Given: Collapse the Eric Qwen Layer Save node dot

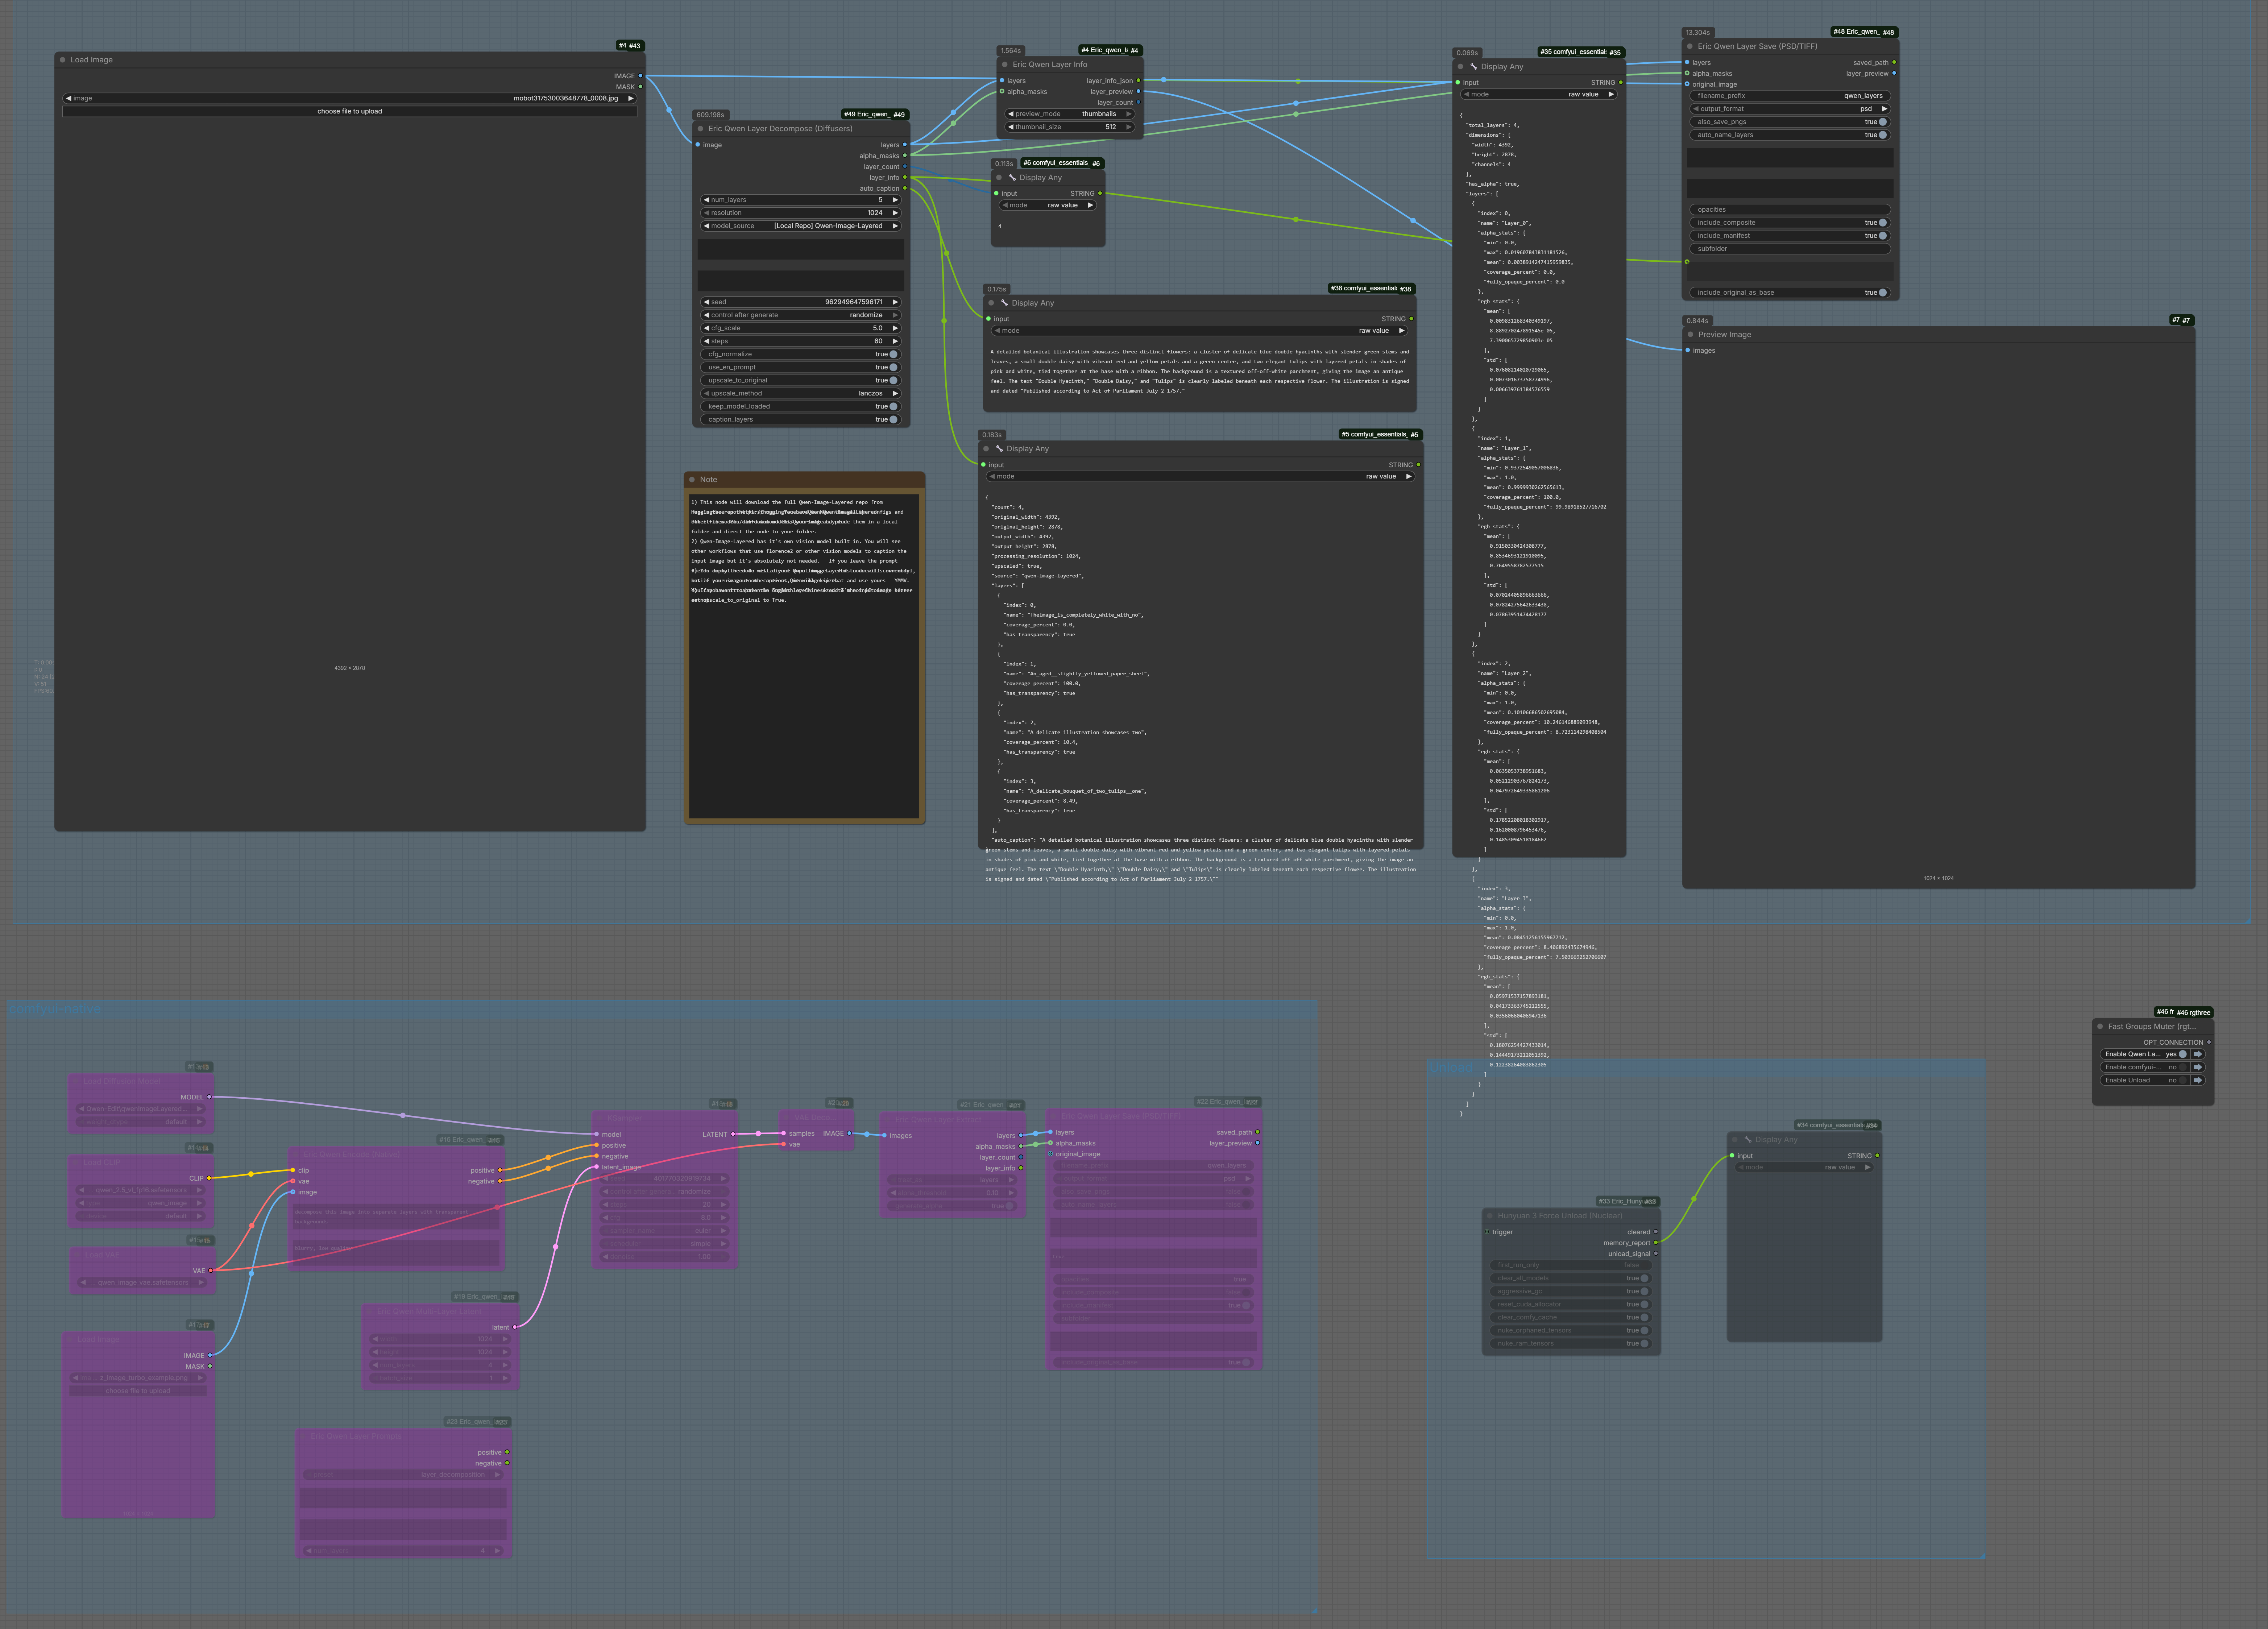Looking at the screenshot, I should 1690,46.
